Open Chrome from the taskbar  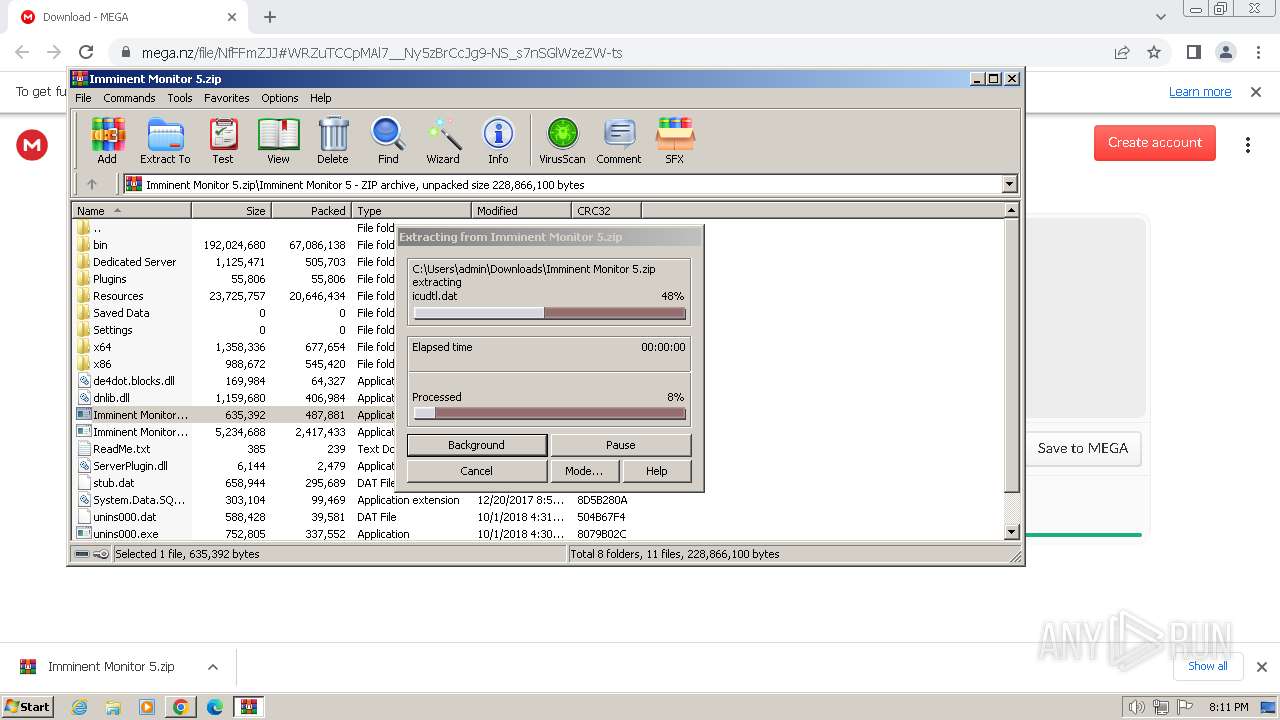pyautogui.click(x=181, y=707)
